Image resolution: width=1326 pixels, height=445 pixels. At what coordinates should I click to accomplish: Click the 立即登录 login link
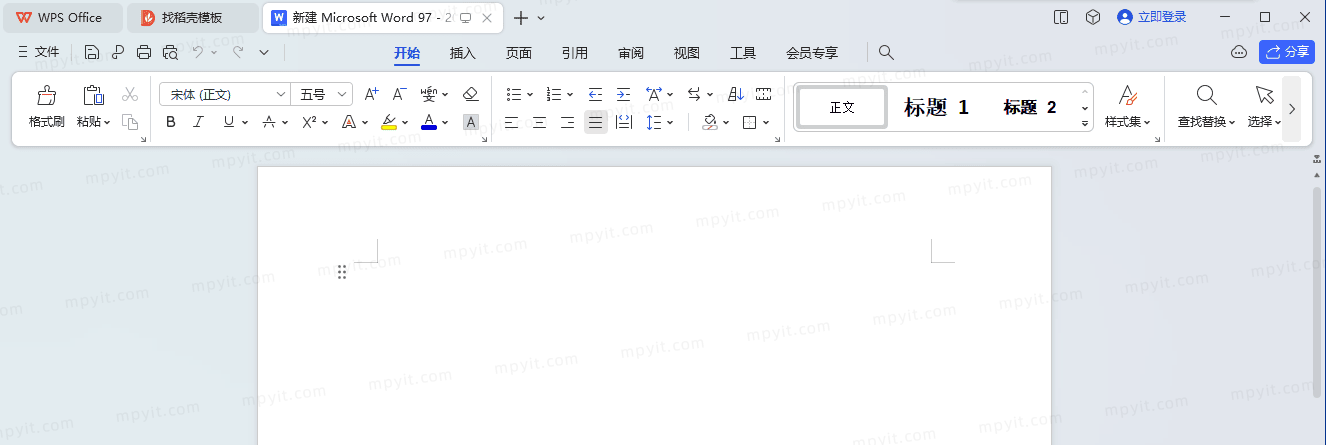coord(1152,17)
